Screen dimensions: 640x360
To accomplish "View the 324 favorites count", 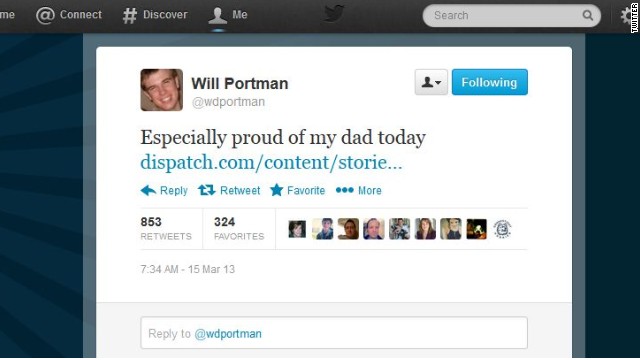I will click(x=239, y=229).
